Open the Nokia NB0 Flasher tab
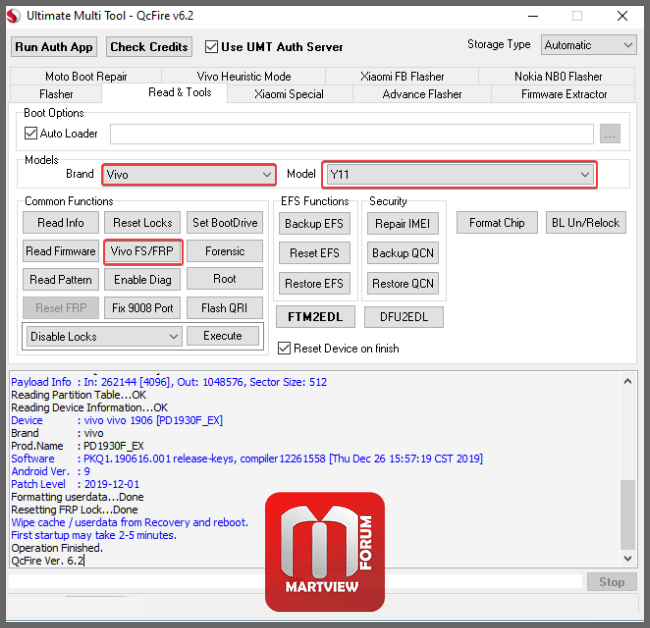The width and height of the screenshot is (650, 628). pyautogui.click(x=558, y=76)
